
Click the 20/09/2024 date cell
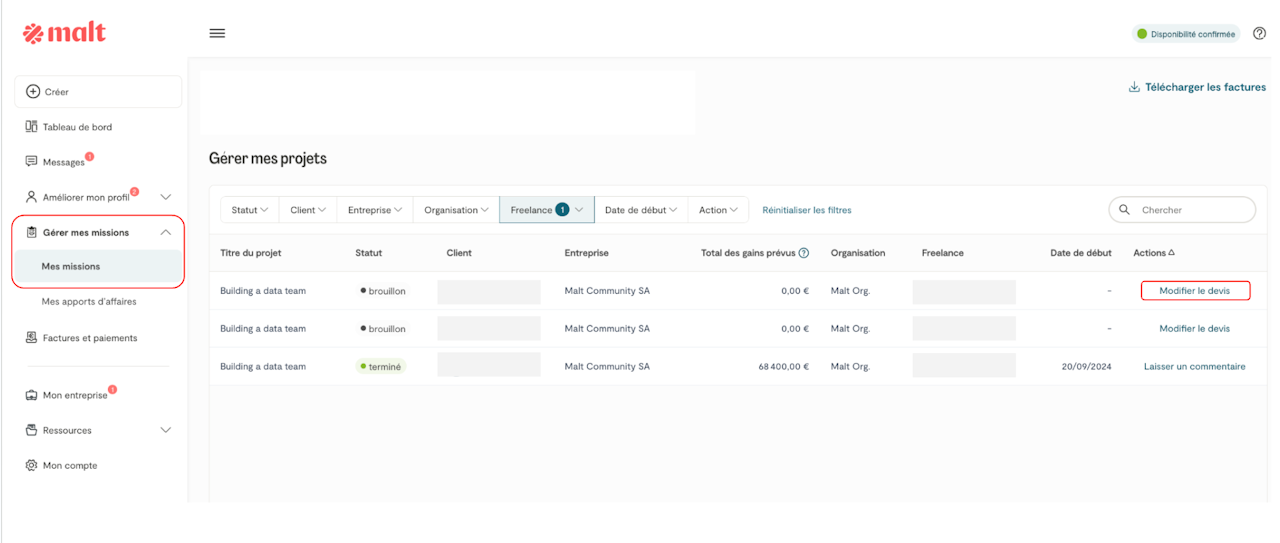tap(1086, 366)
